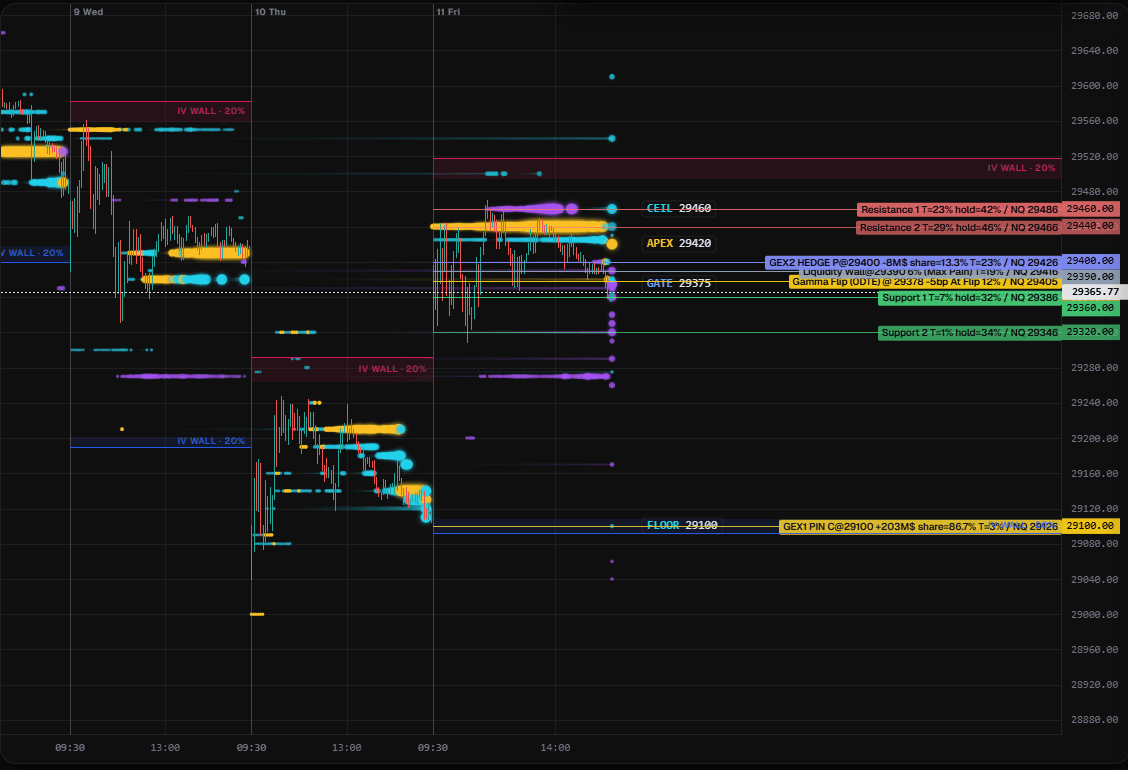Click the 28880.00 price axis value
1128x770 pixels.
tap(1094, 720)
